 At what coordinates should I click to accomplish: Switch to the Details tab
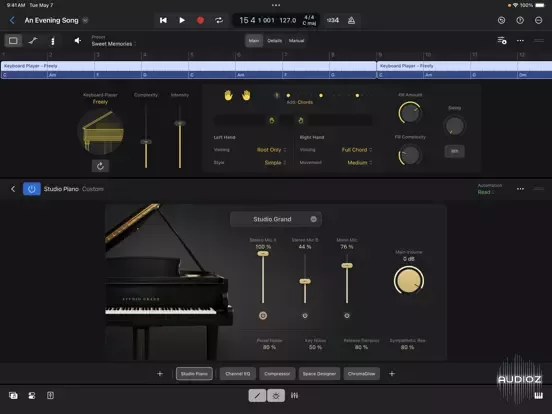275,41
